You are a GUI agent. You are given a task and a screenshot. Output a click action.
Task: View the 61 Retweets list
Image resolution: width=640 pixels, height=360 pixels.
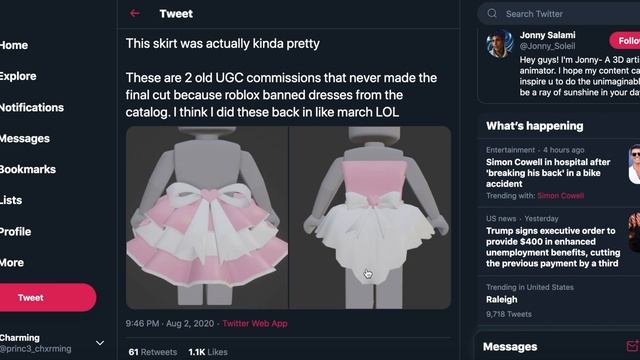(x=153, y=352)
